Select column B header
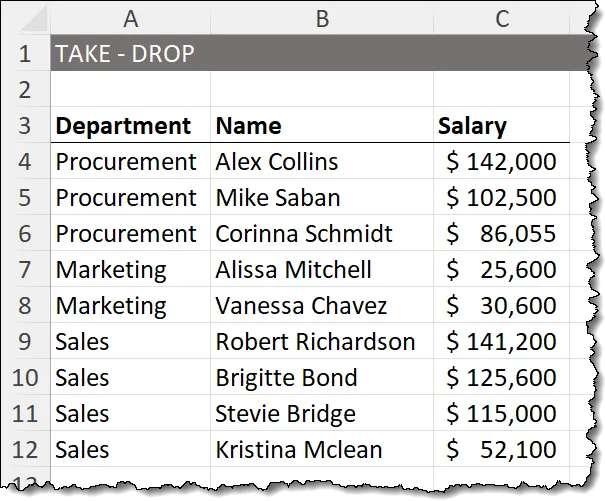Screen dimensions: 605x501 pos(322,17)
